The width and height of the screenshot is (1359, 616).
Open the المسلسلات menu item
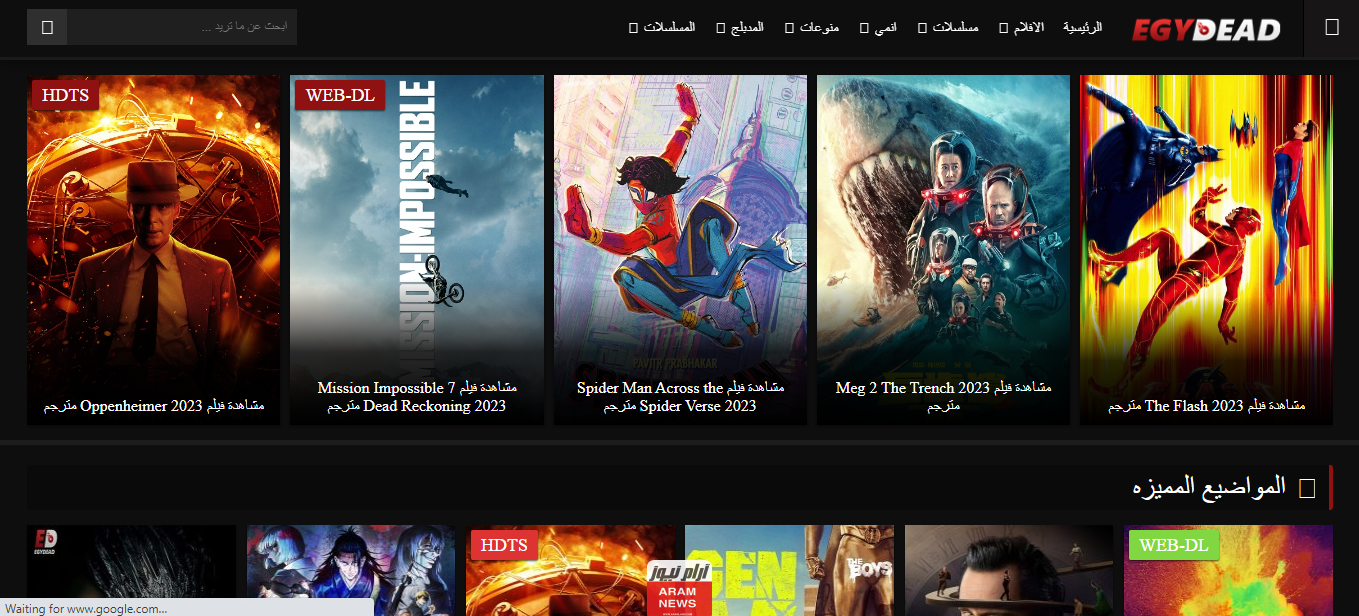pyautogui.click(x=669, y=27)
